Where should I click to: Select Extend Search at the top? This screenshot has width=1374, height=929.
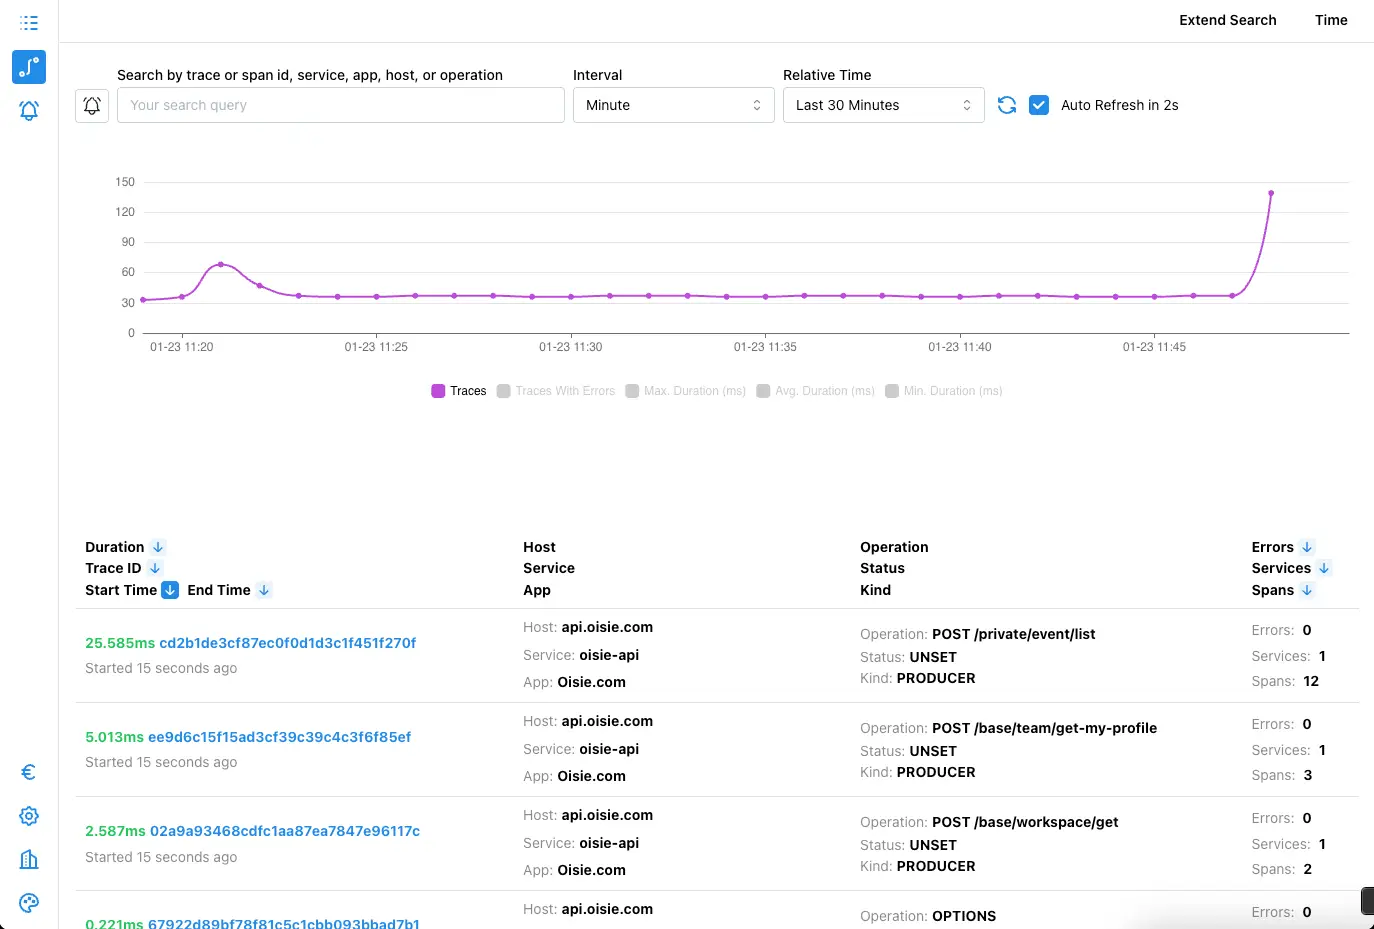pos(1228,20)
